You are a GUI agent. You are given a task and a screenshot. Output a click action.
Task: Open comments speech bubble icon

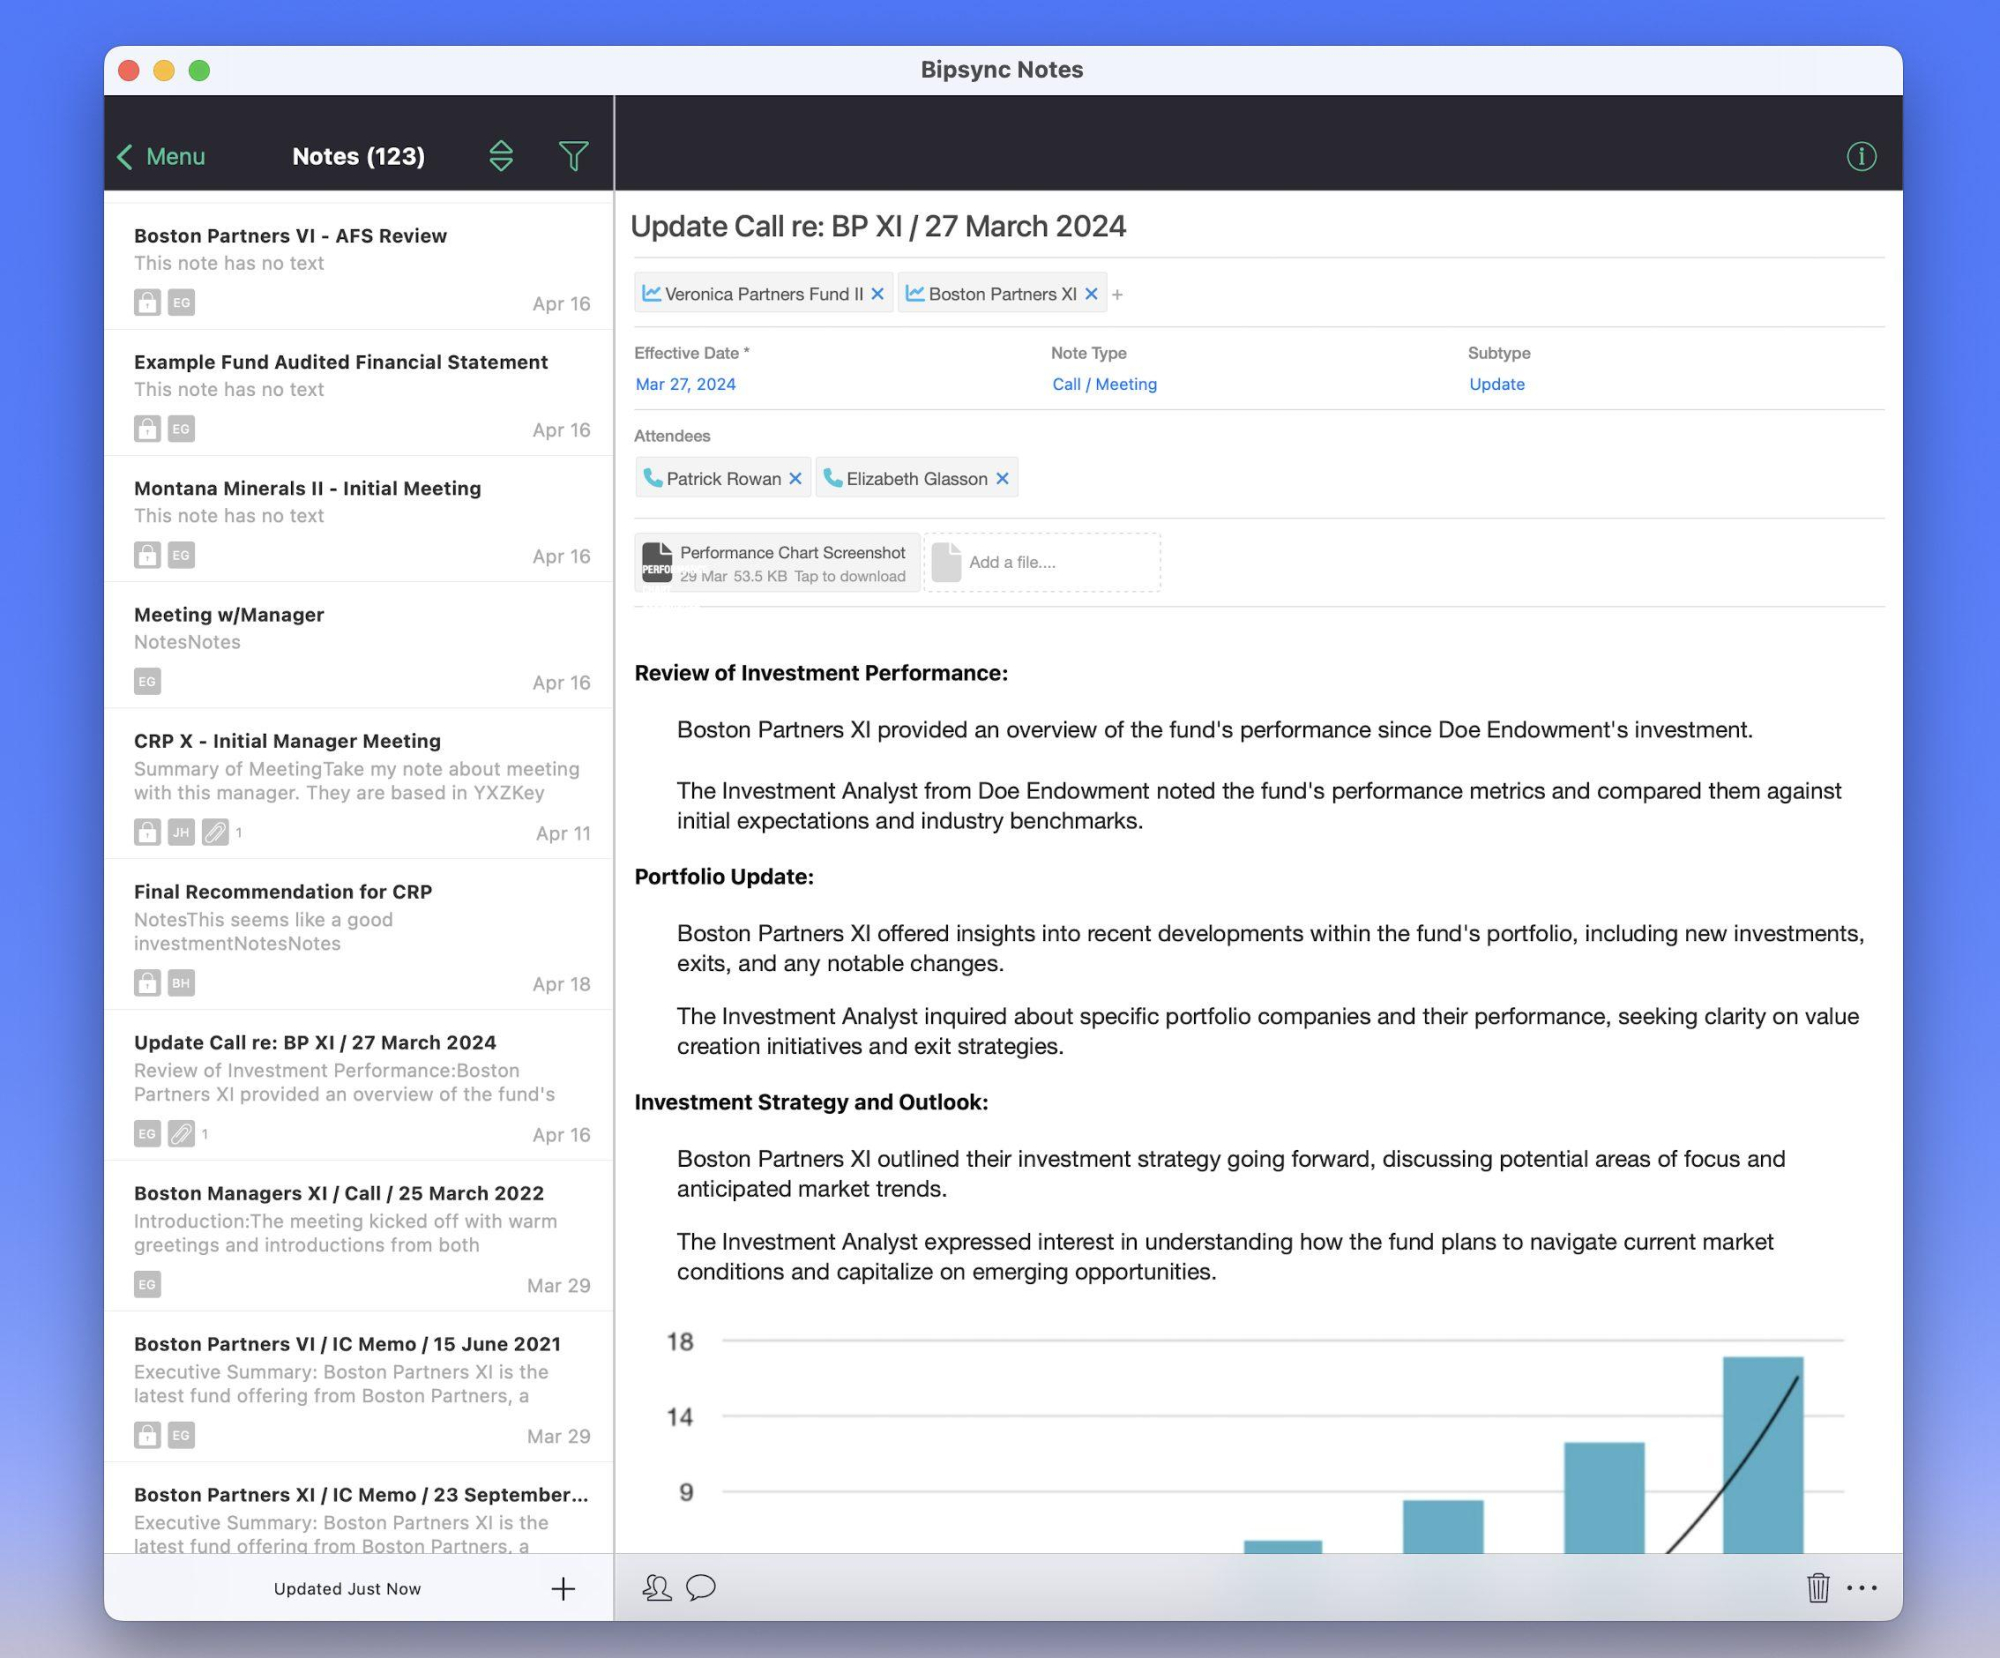[x=701, y=1588]
